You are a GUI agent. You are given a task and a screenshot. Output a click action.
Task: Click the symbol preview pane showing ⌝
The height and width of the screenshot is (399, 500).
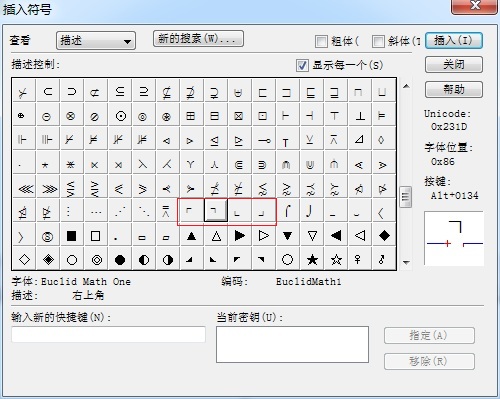pos(454,238)
